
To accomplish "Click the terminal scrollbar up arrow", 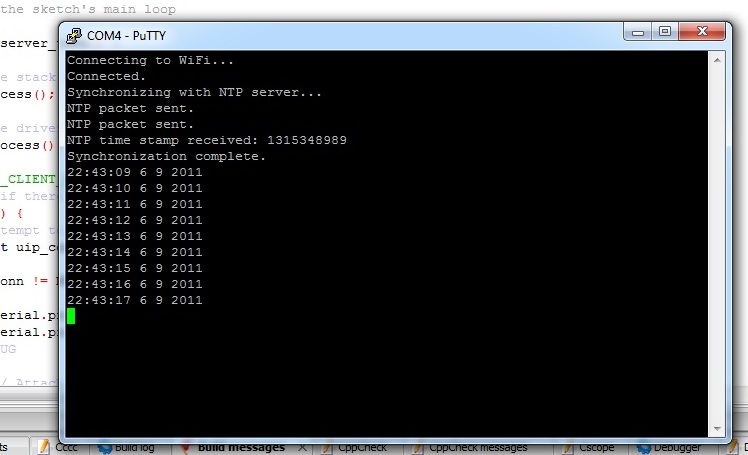I will pyautogui.click(x=717, y=60).
